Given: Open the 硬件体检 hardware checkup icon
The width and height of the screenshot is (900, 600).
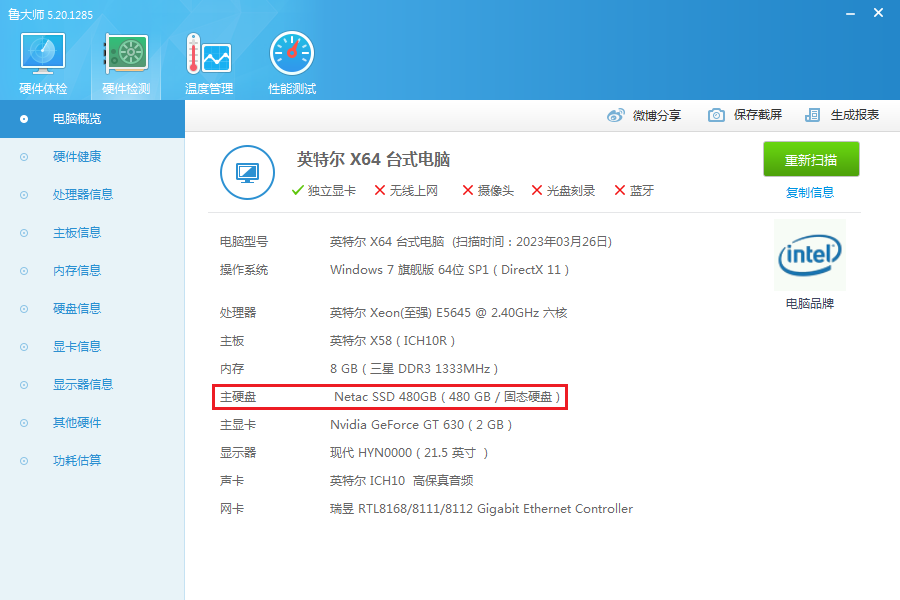Looking at the screenshot, I should tap(43, 54).
